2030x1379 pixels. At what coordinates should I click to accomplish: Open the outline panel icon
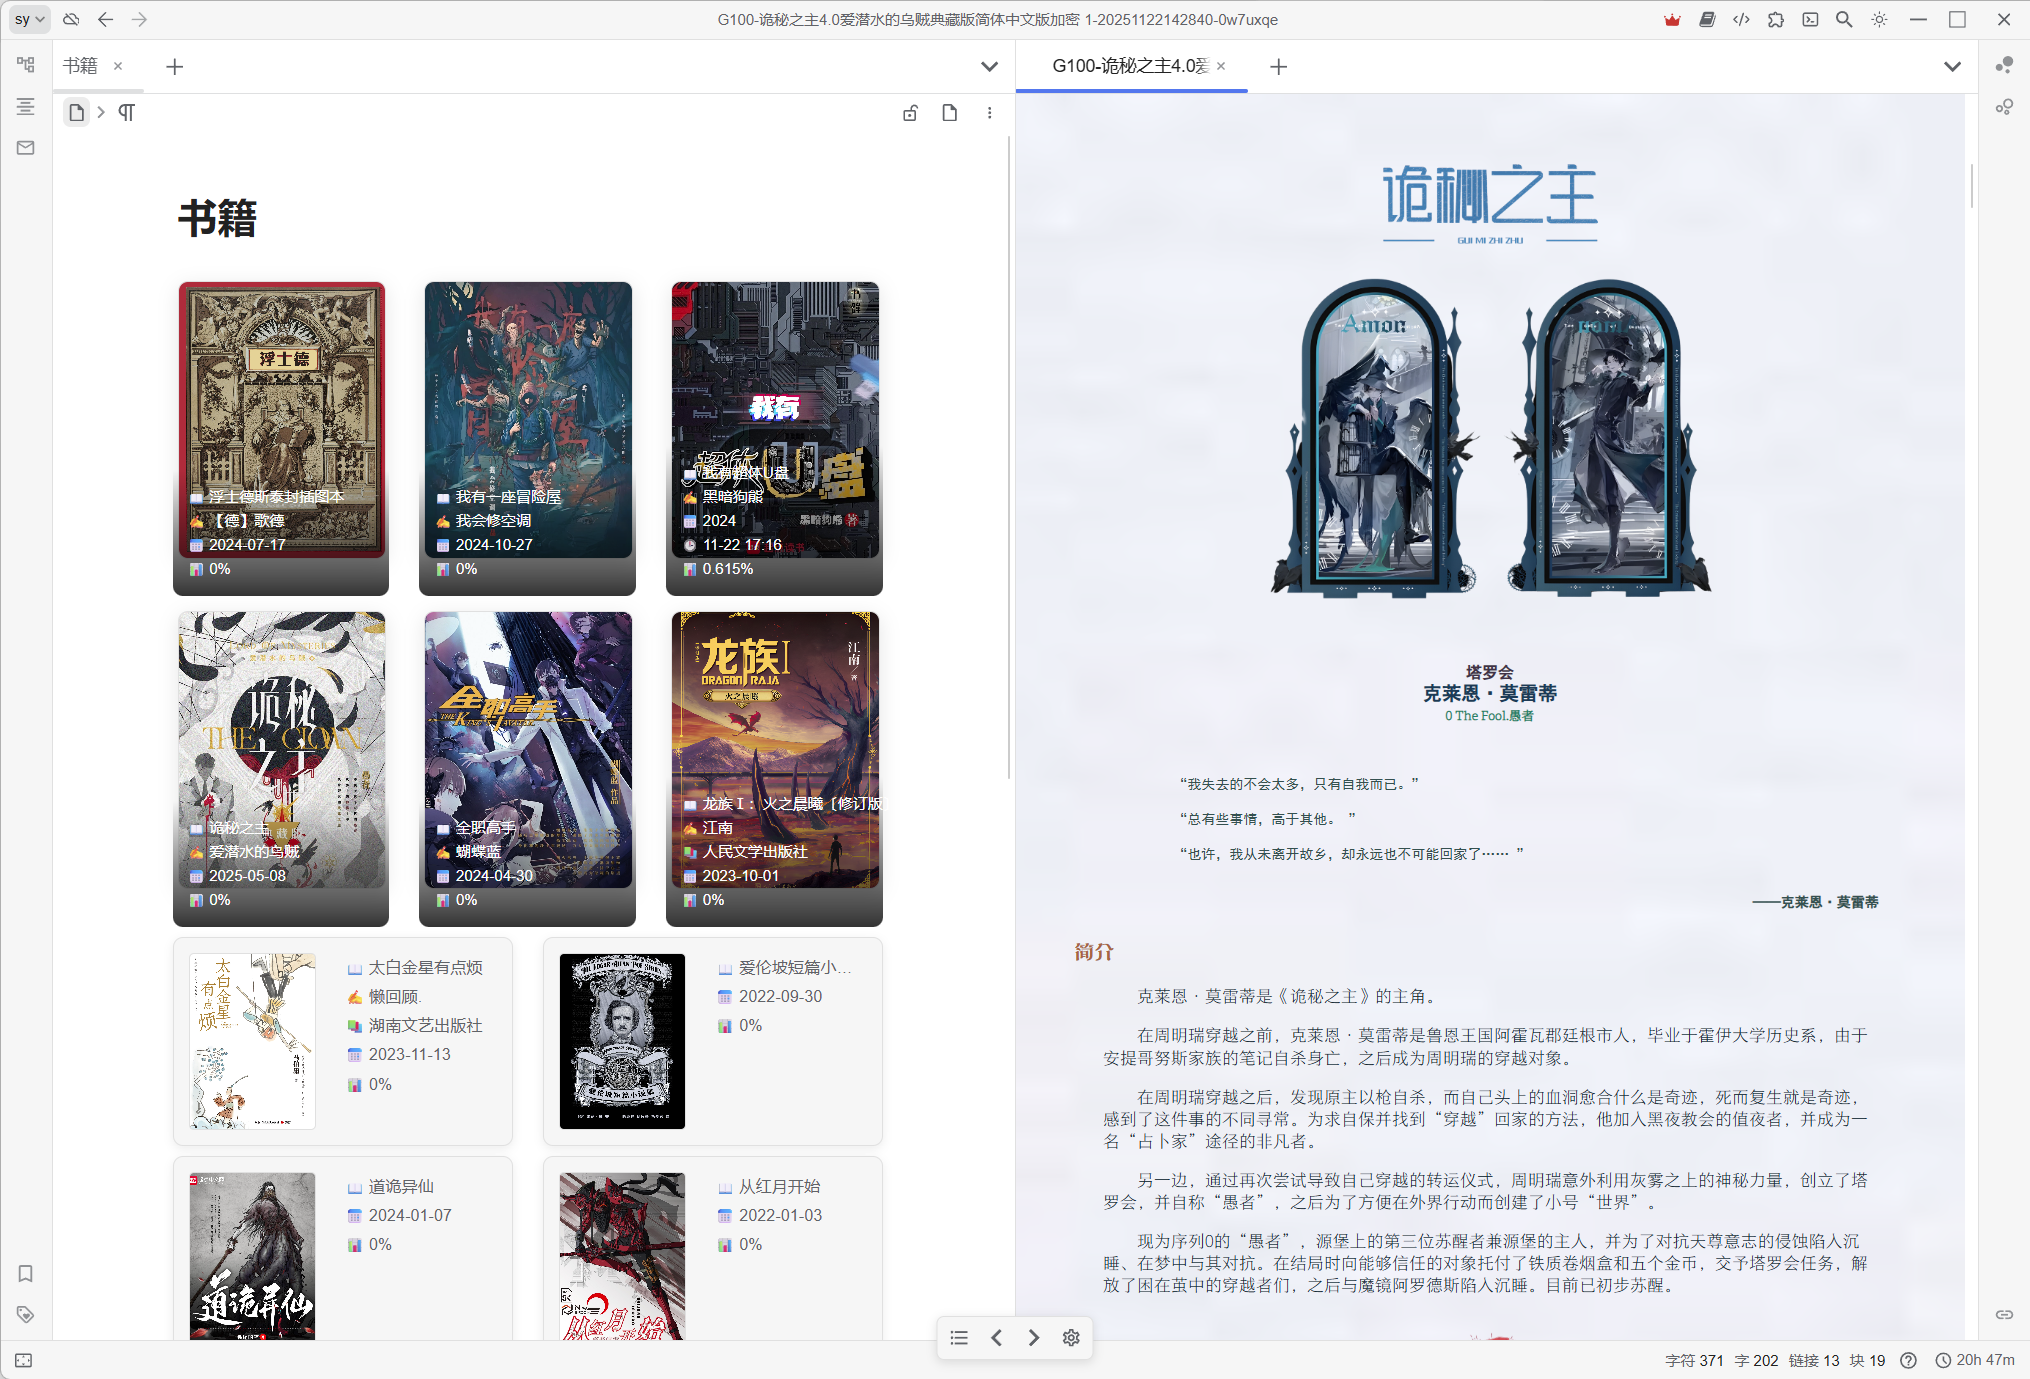pyautogui.click(x=26, y=106)
